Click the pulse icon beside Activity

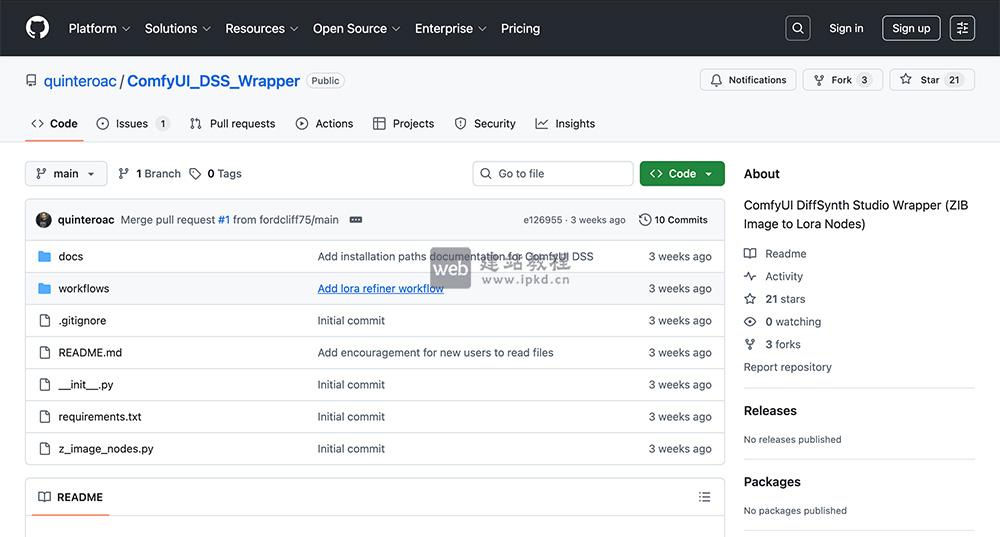coord(750,276)
